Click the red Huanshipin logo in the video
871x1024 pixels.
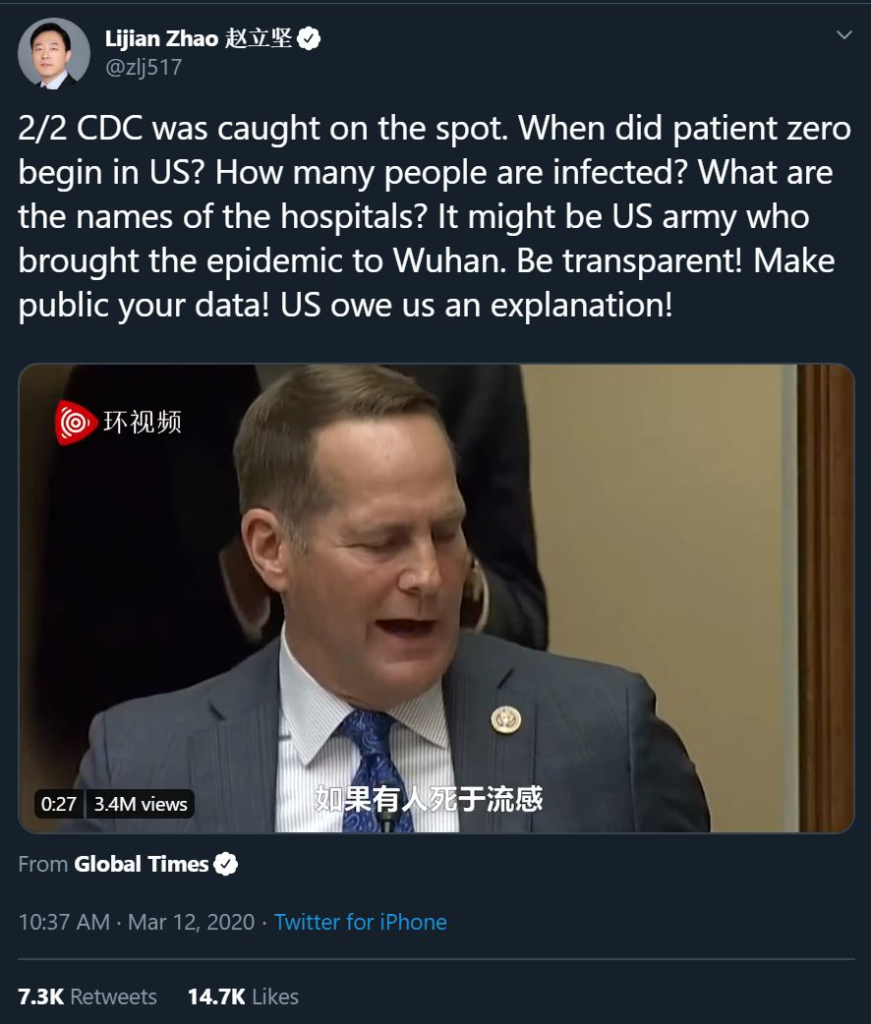point(75,423)
